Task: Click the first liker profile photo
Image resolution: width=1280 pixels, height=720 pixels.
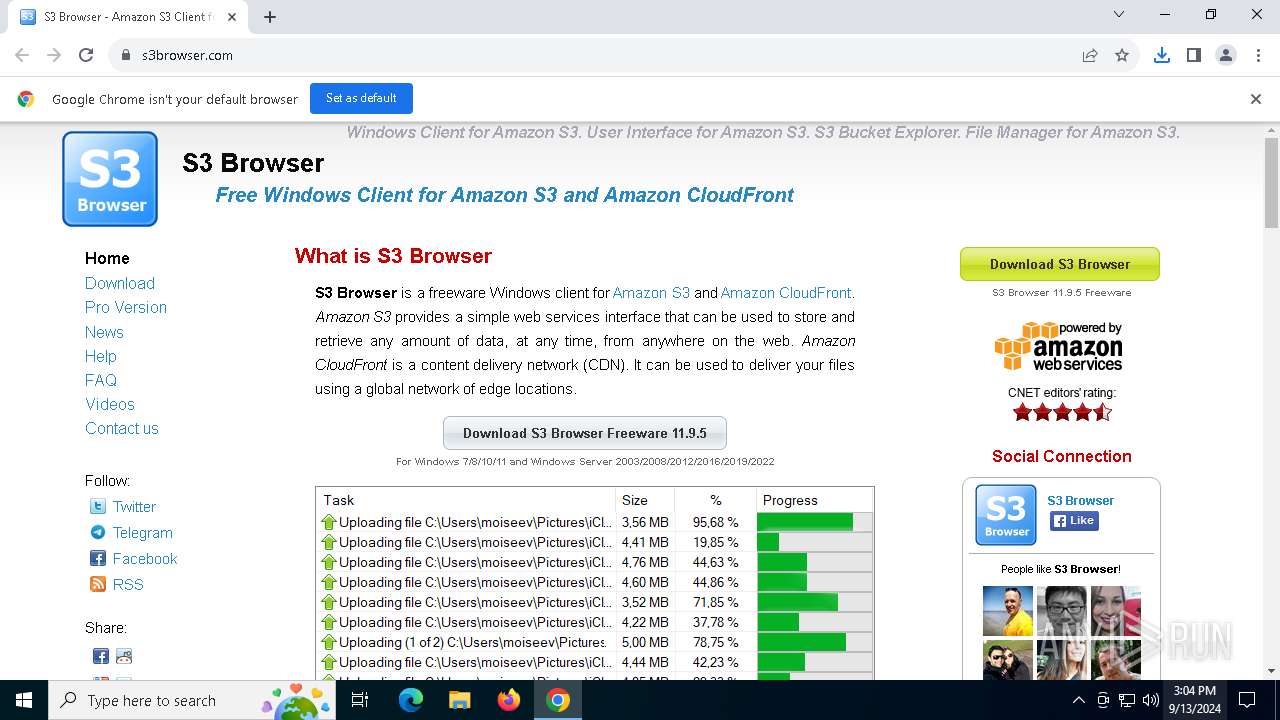Action: [1007, 610]
